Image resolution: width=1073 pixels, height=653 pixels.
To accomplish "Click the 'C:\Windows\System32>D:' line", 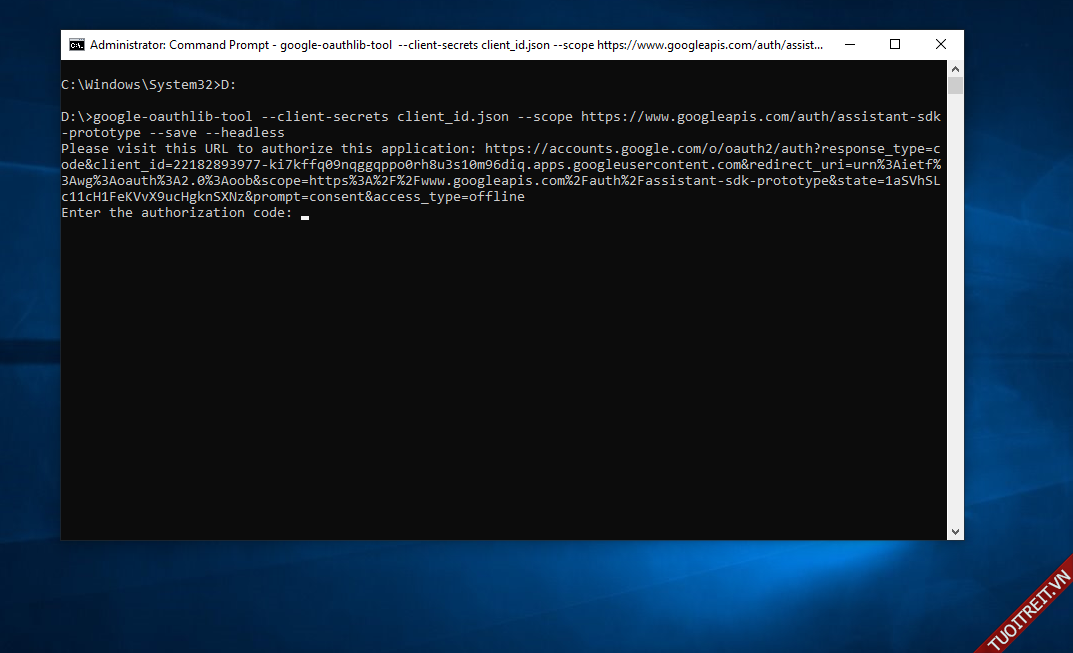I will point(148,85).
